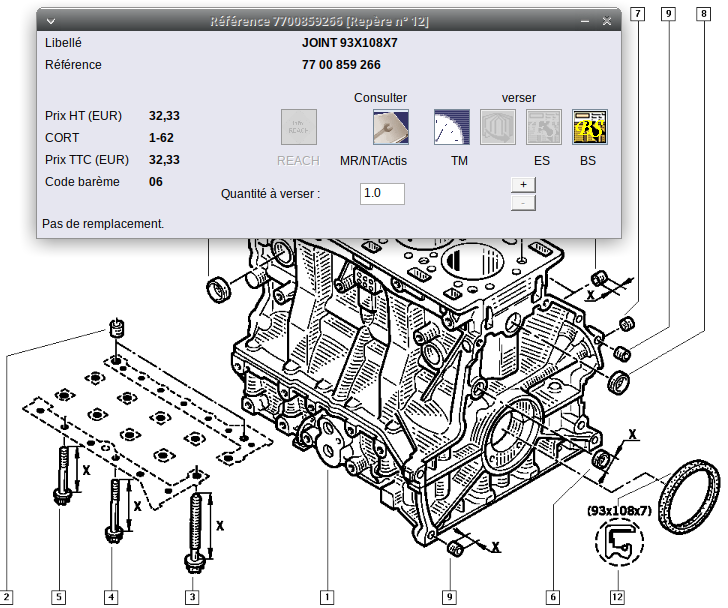The width and height of the screenshot is (728, 608).
Task: Close the Référence 7700859266 dialog
Action: coord(607,21)
